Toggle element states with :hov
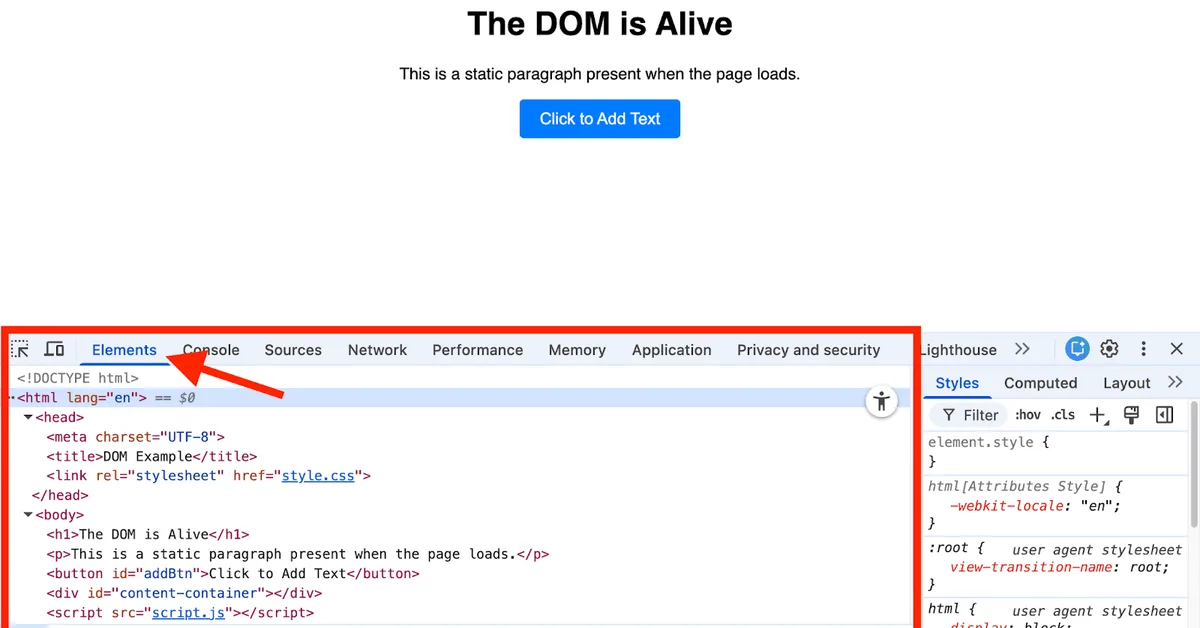This screenshot has width=1200, height=628. [1027, 414]
